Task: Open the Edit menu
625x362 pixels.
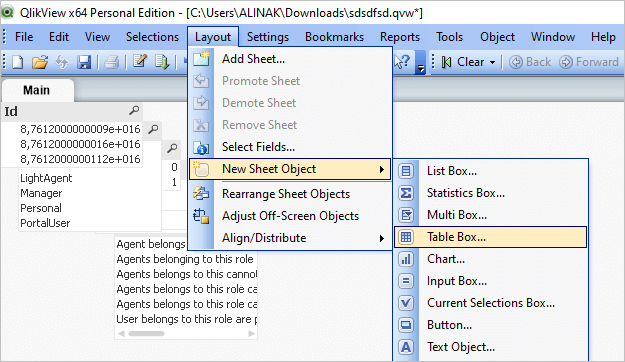Action: click(59, 37)
